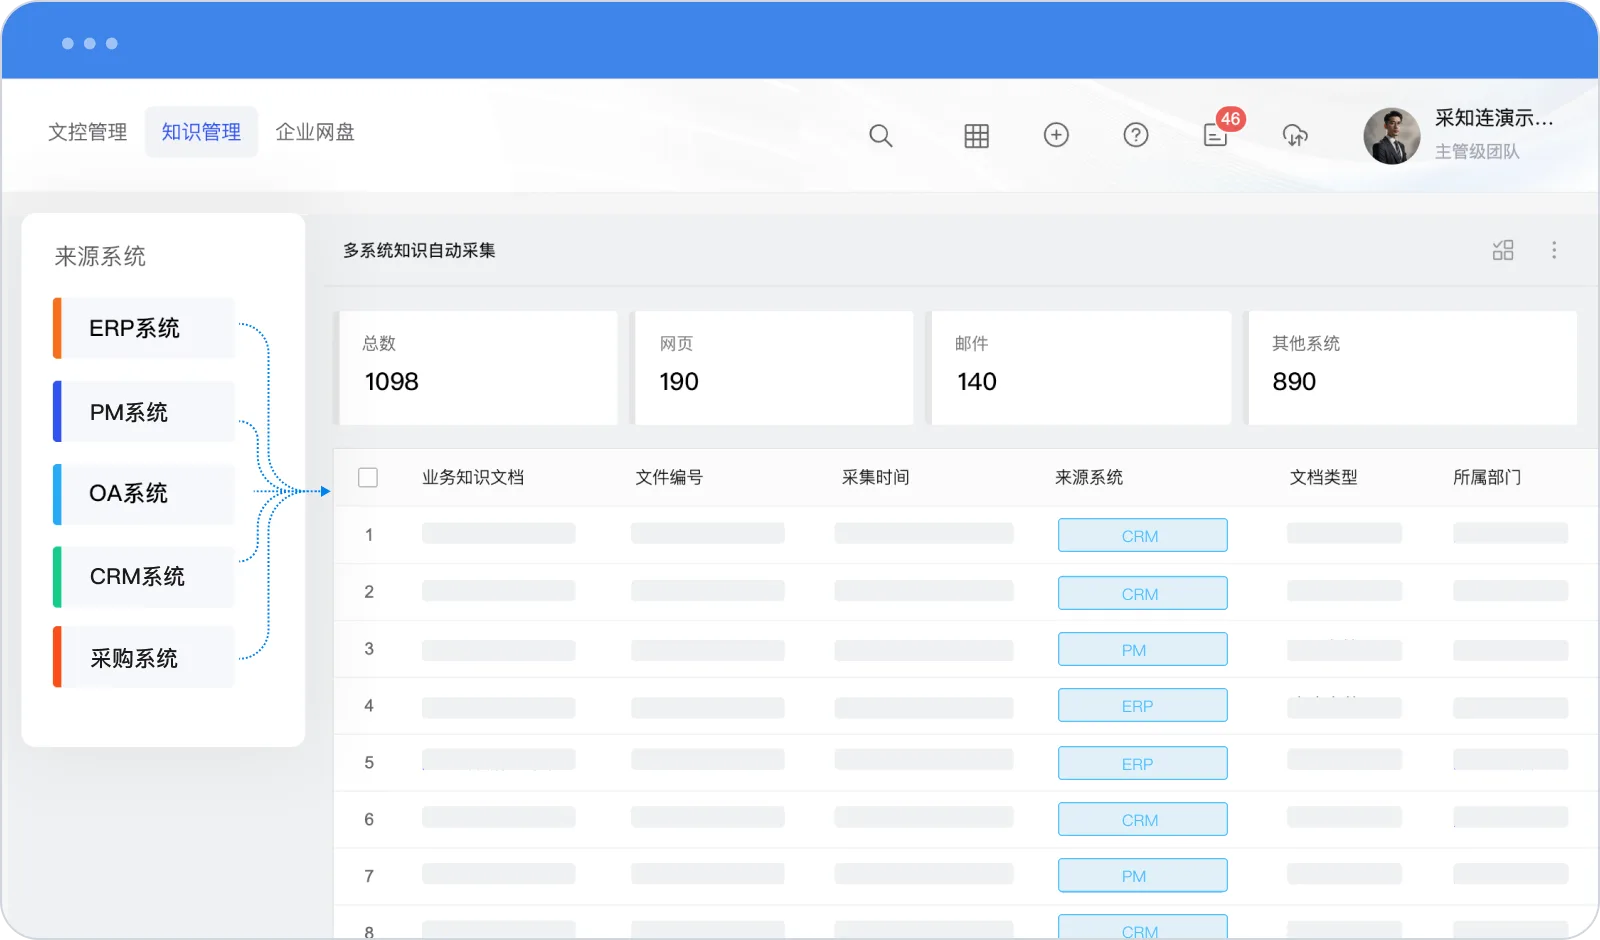
Task: Click the 多系统知识自动采集 panel title
Action: click(x=419, y=250)
